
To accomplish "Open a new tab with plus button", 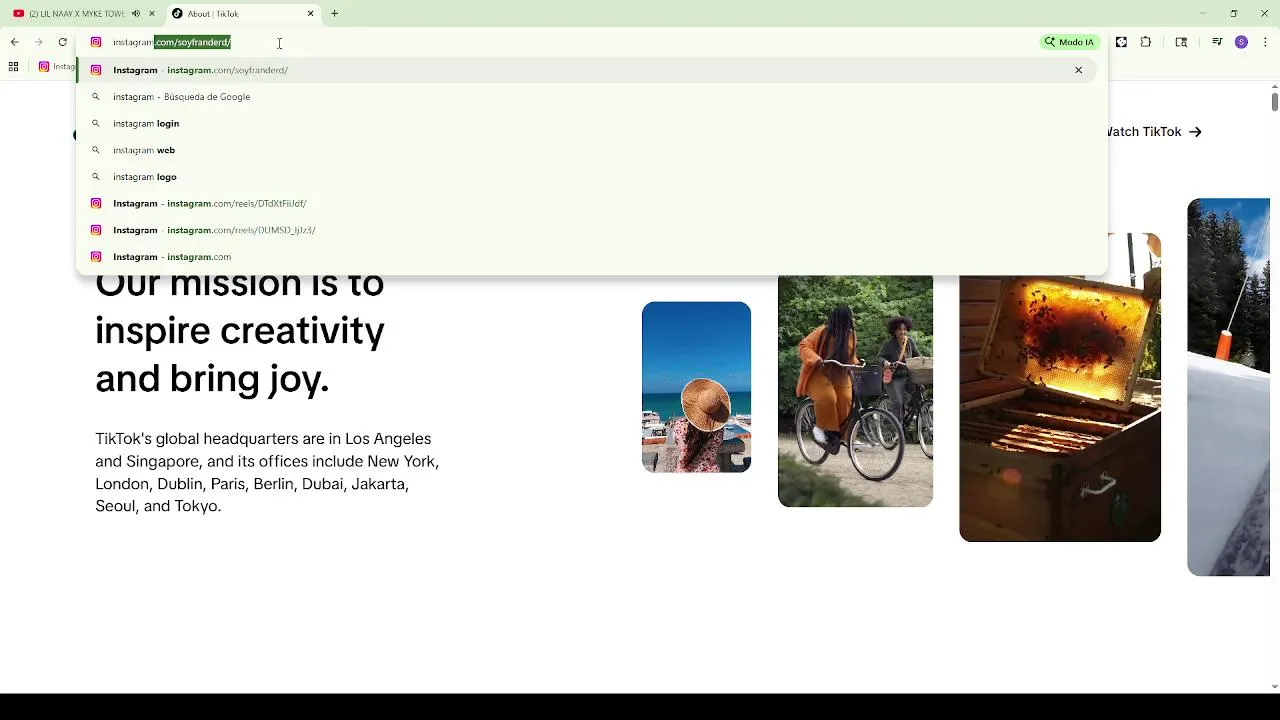I will pos(335,14).
